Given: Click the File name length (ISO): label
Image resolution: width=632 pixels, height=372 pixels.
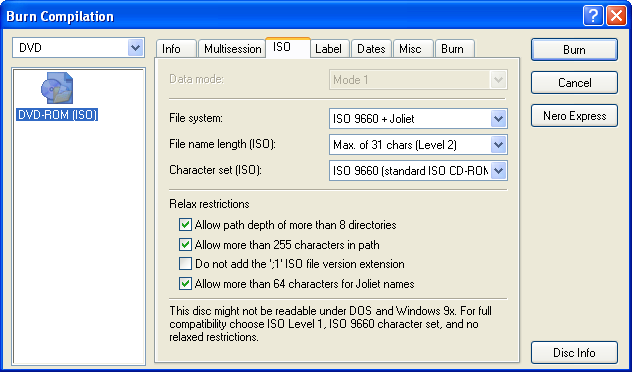Looking at the screenshot, I should 222,144.
